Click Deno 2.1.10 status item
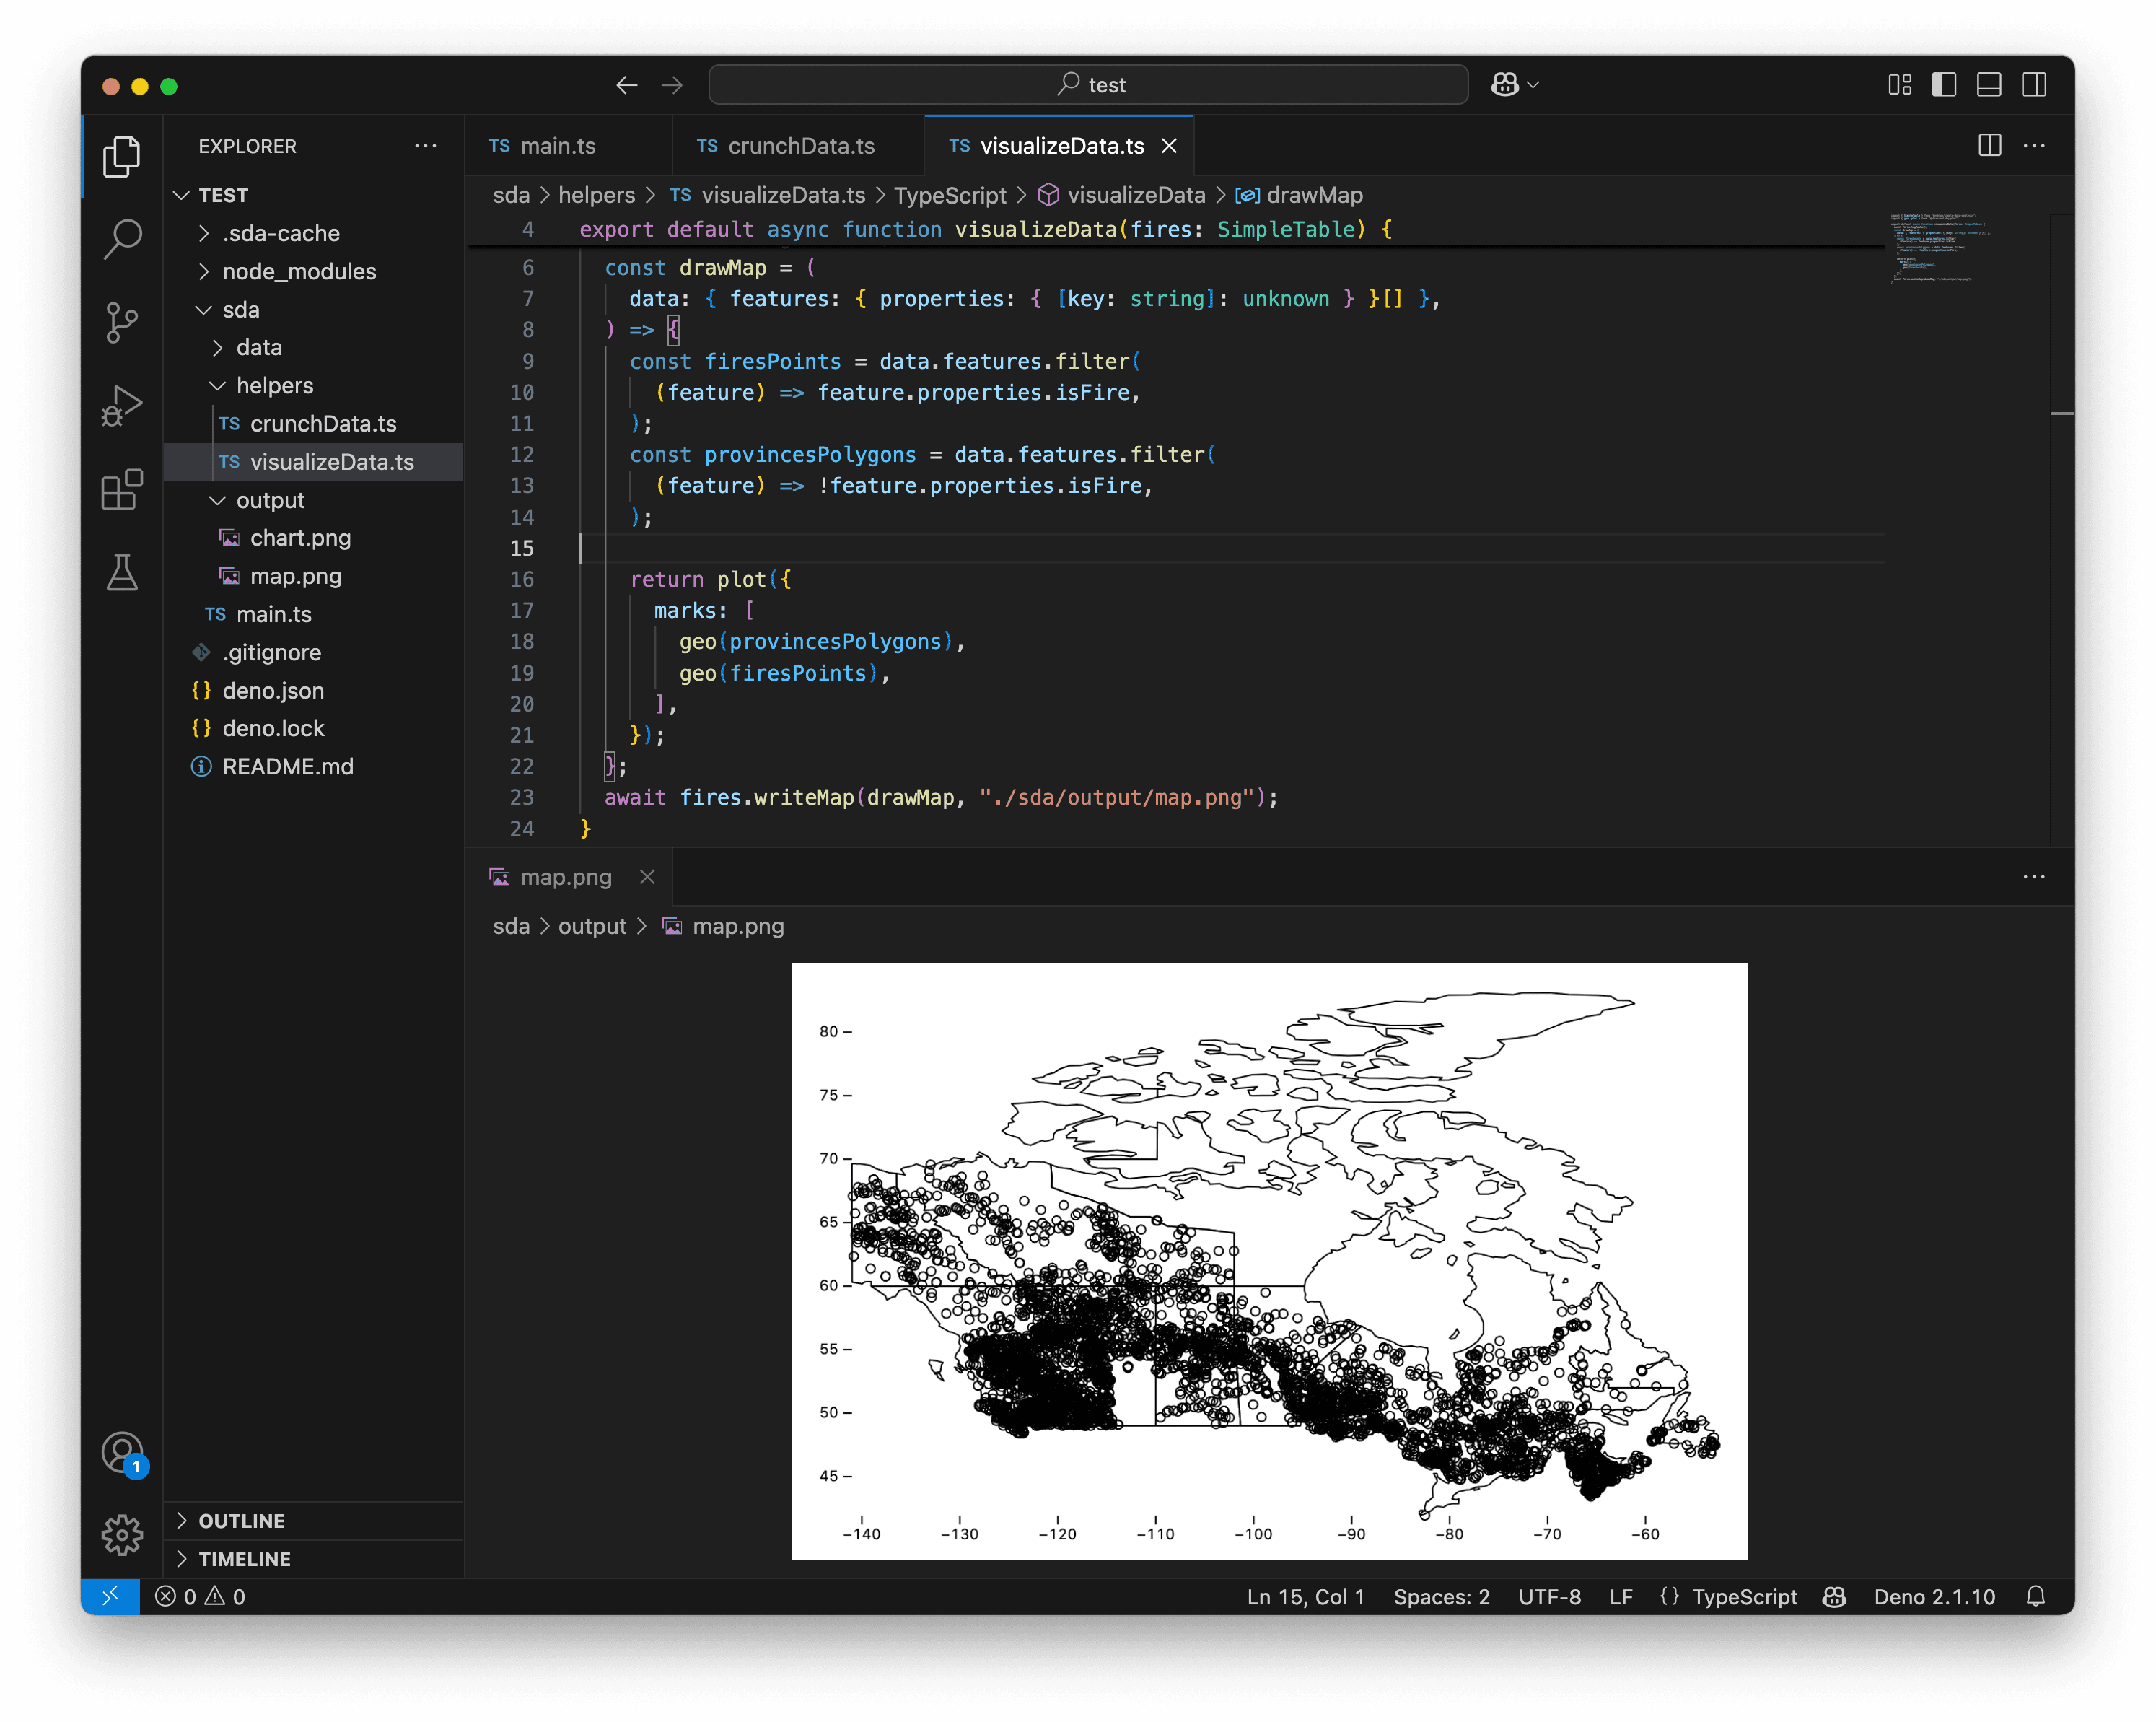This screenshot has height=1722, width=2156. click(x=1934, y=1596)
